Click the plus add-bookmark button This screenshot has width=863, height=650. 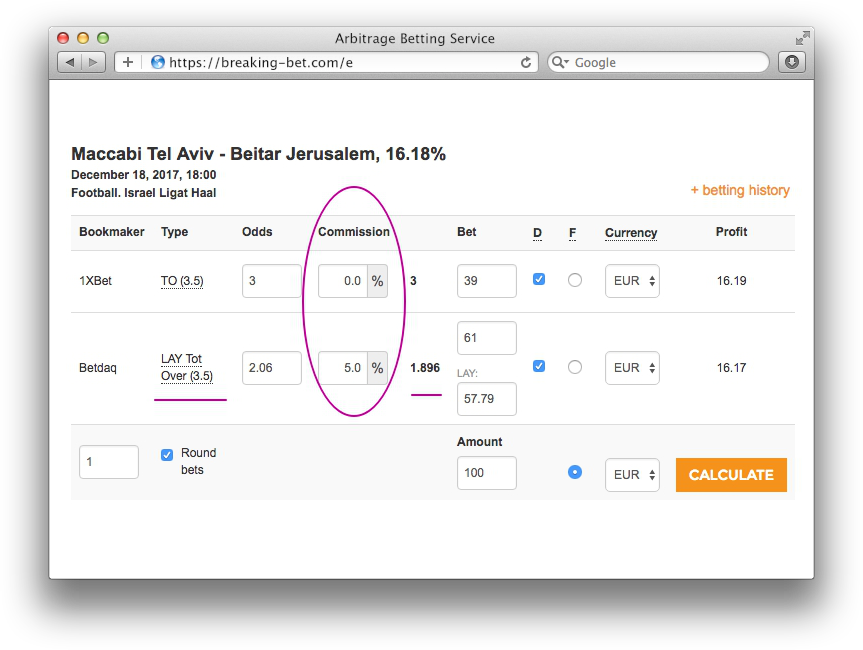click(128, 62)
